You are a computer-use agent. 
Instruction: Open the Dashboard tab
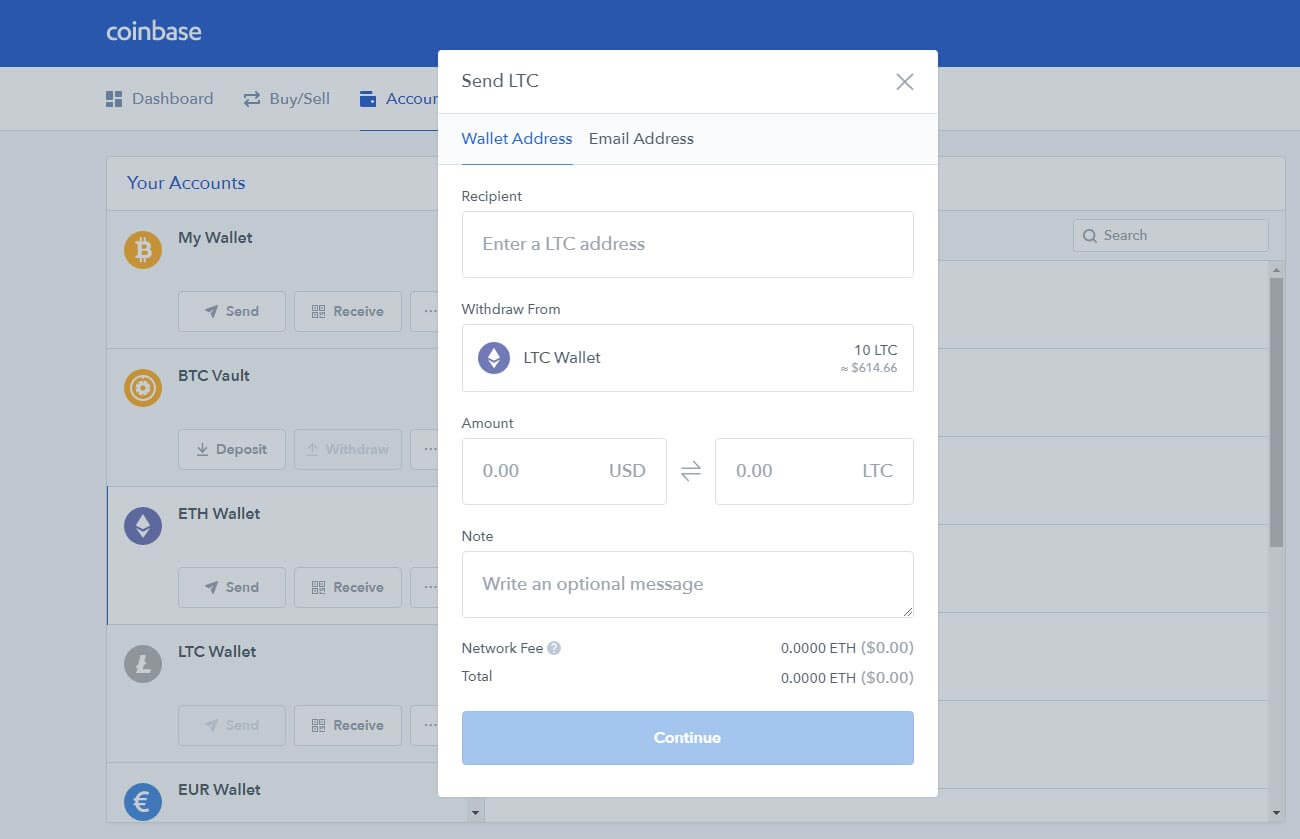[x=160, y=99]
